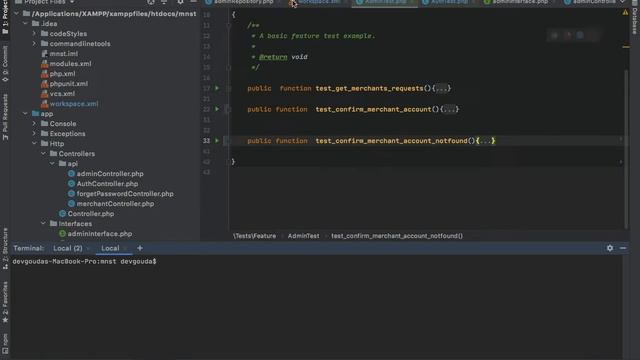640x360 pixels.
Task: Click the terminal command prompt line
Action: (x=84, y=261)
